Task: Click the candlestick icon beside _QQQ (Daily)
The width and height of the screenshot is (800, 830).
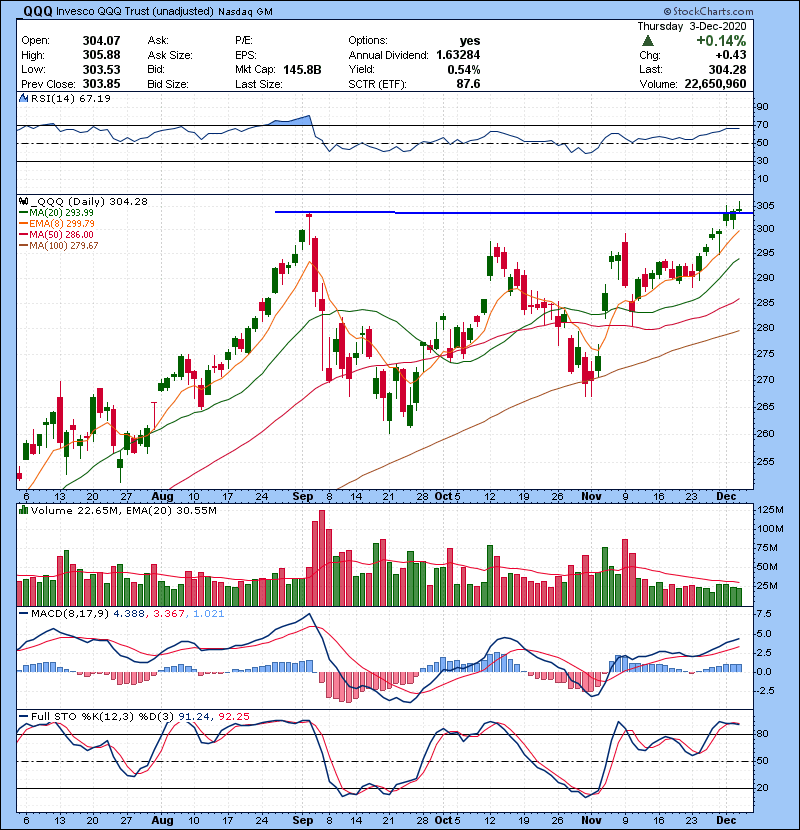Action: click(x=23, y=201)
